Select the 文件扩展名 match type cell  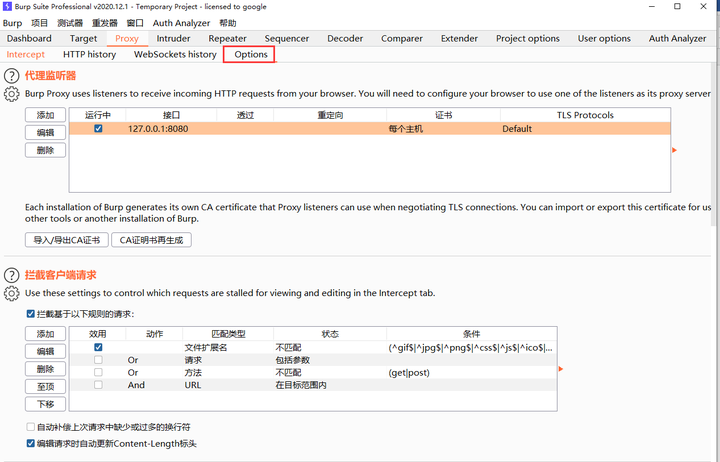pyautogui.click(x=228, y=348)
